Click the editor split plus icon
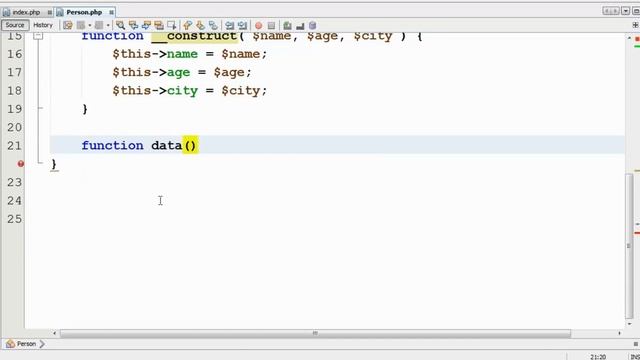This screenshot has width=640, height=360. coord(635,25)
